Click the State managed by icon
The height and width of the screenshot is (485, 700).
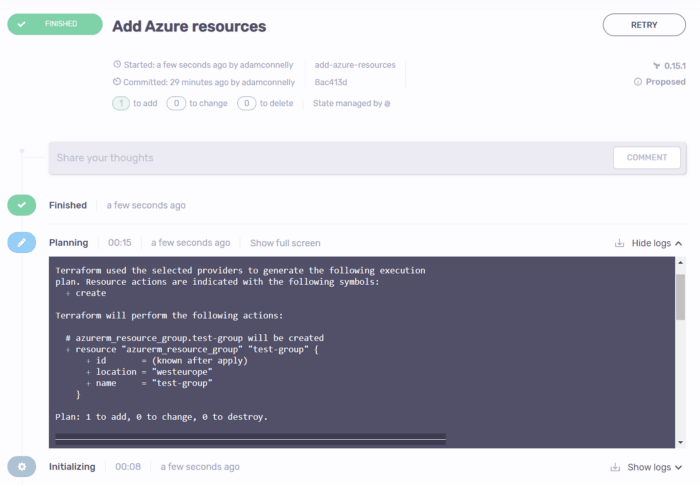(x=387, y=104)
